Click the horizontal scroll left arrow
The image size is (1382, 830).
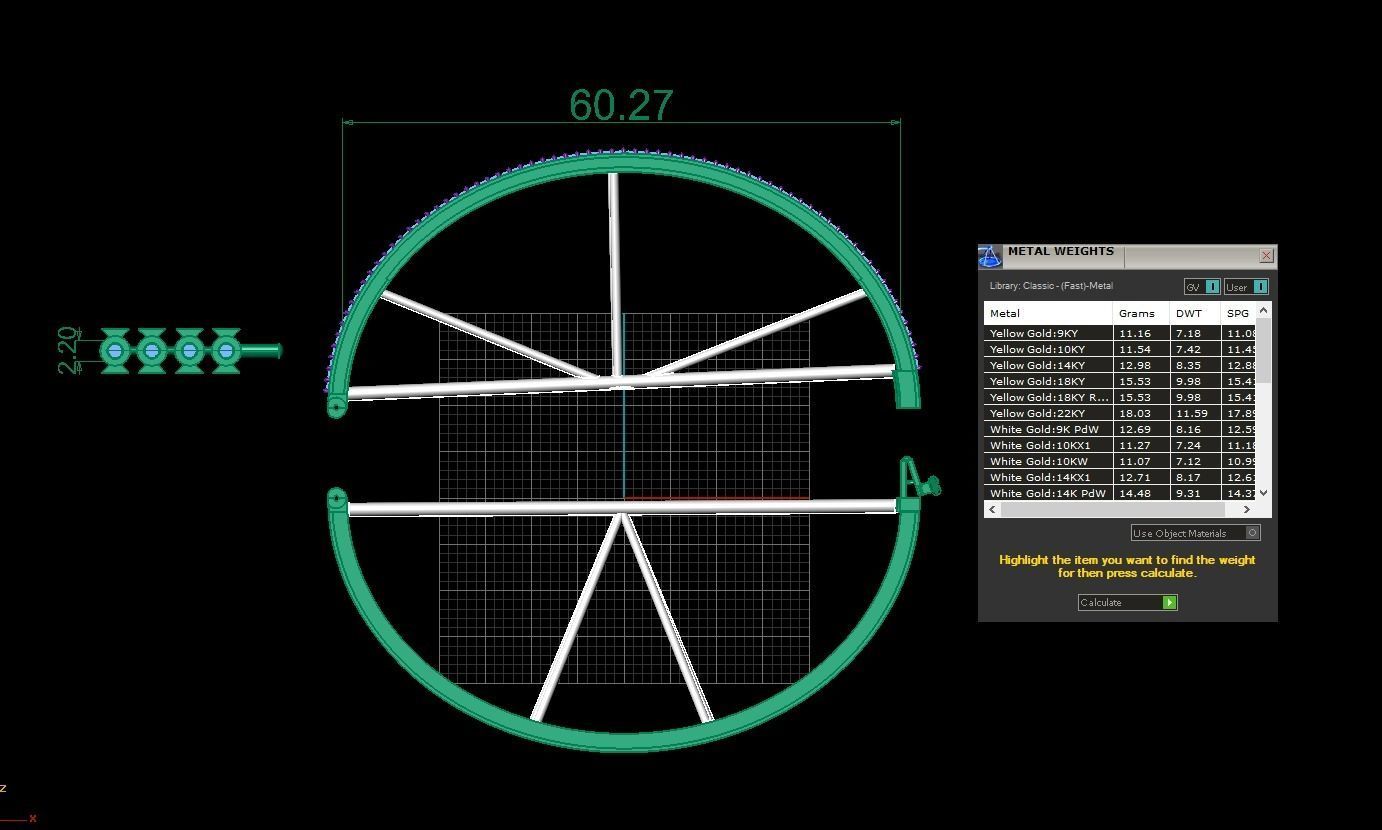coord(992,509)
